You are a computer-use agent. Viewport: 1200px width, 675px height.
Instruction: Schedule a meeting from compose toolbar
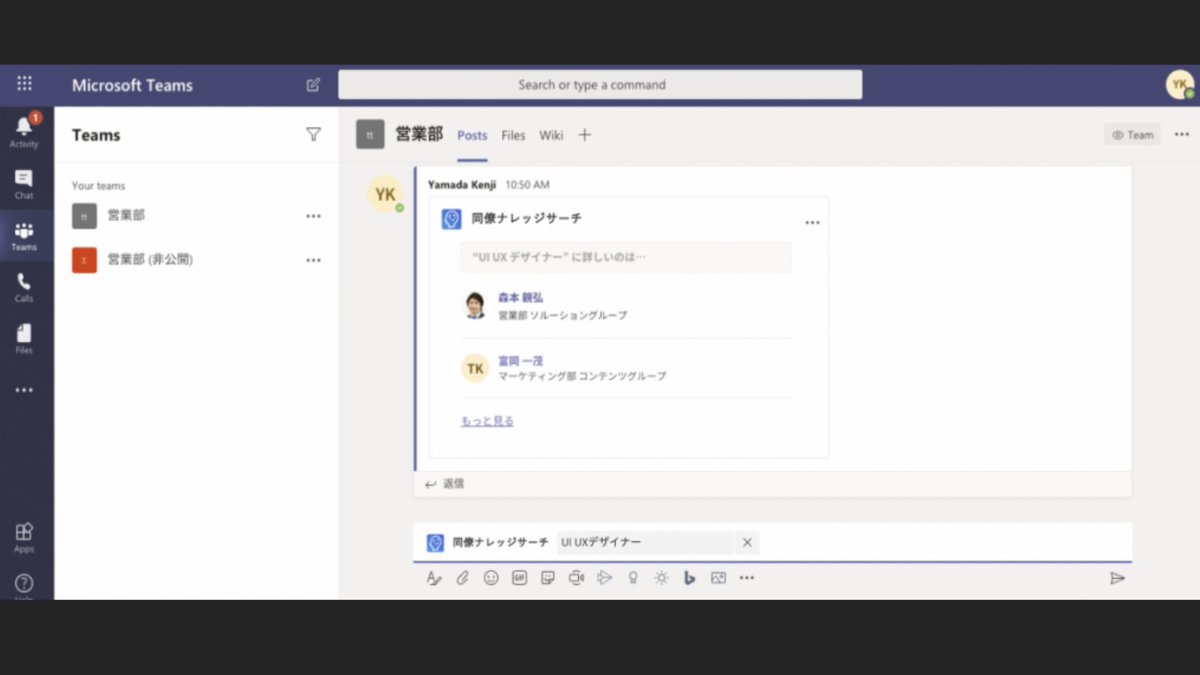coord(576,578)
